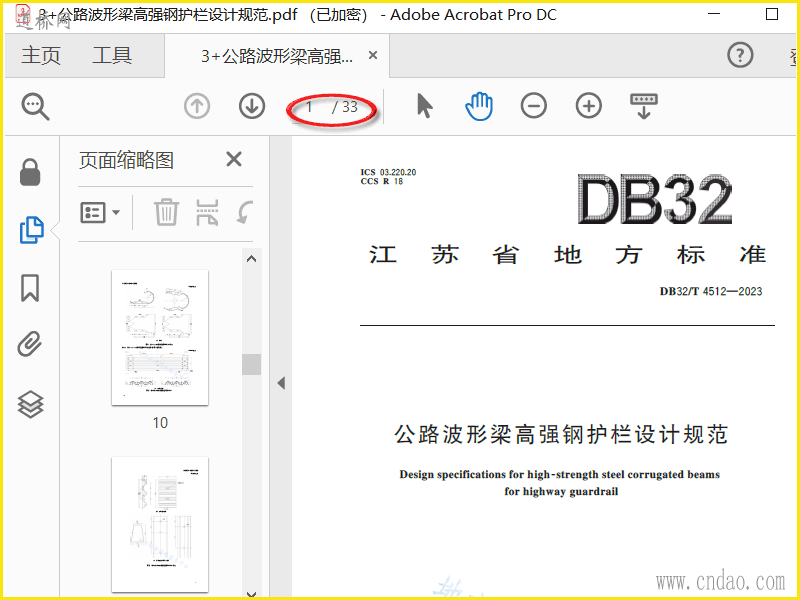Screen dimensions: 800x600
Task: Open the bookmarks panel
Action: [x=30, y=288]
